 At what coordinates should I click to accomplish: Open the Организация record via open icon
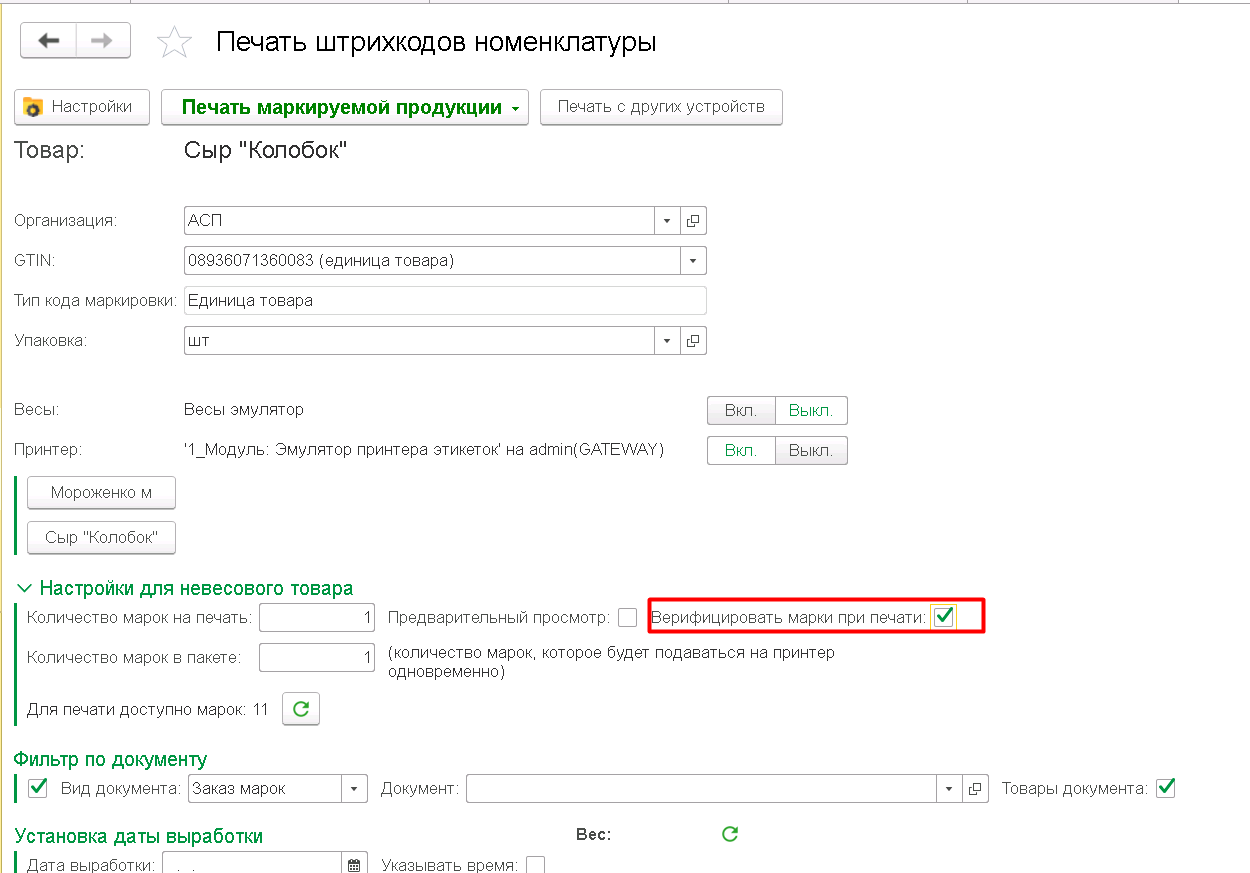click(693, 220)
